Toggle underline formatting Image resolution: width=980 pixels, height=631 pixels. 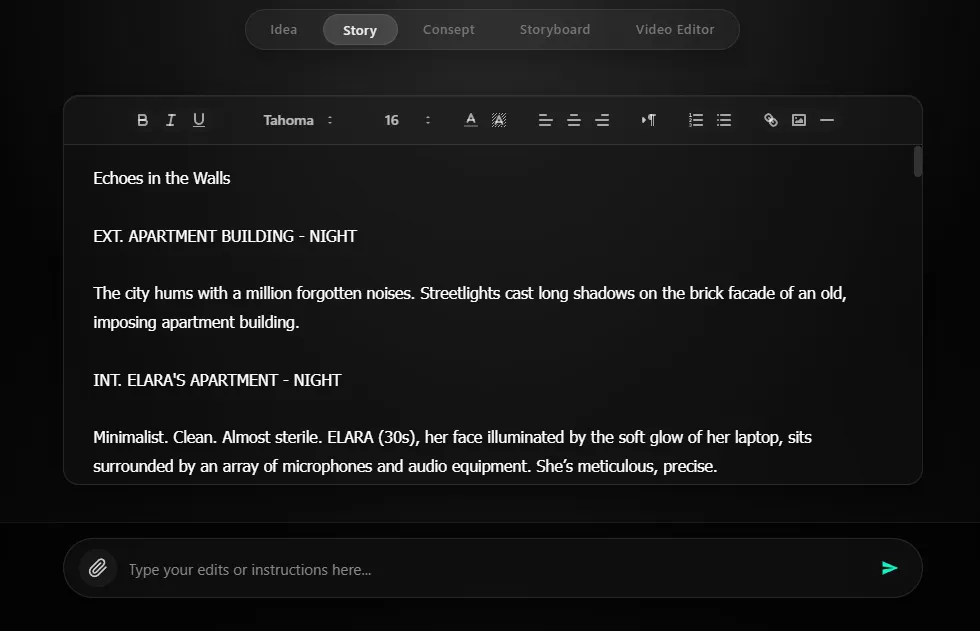[199, 120]
